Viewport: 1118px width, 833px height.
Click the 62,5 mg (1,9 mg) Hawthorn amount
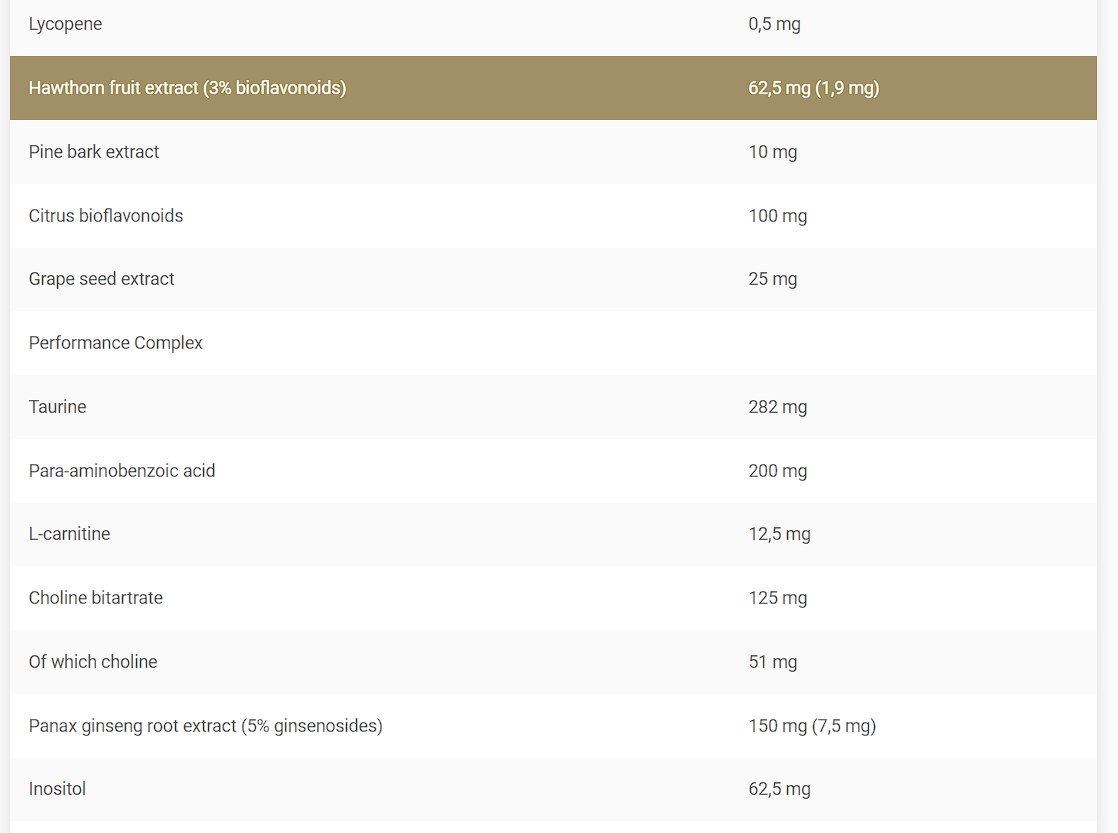(813, 88)
